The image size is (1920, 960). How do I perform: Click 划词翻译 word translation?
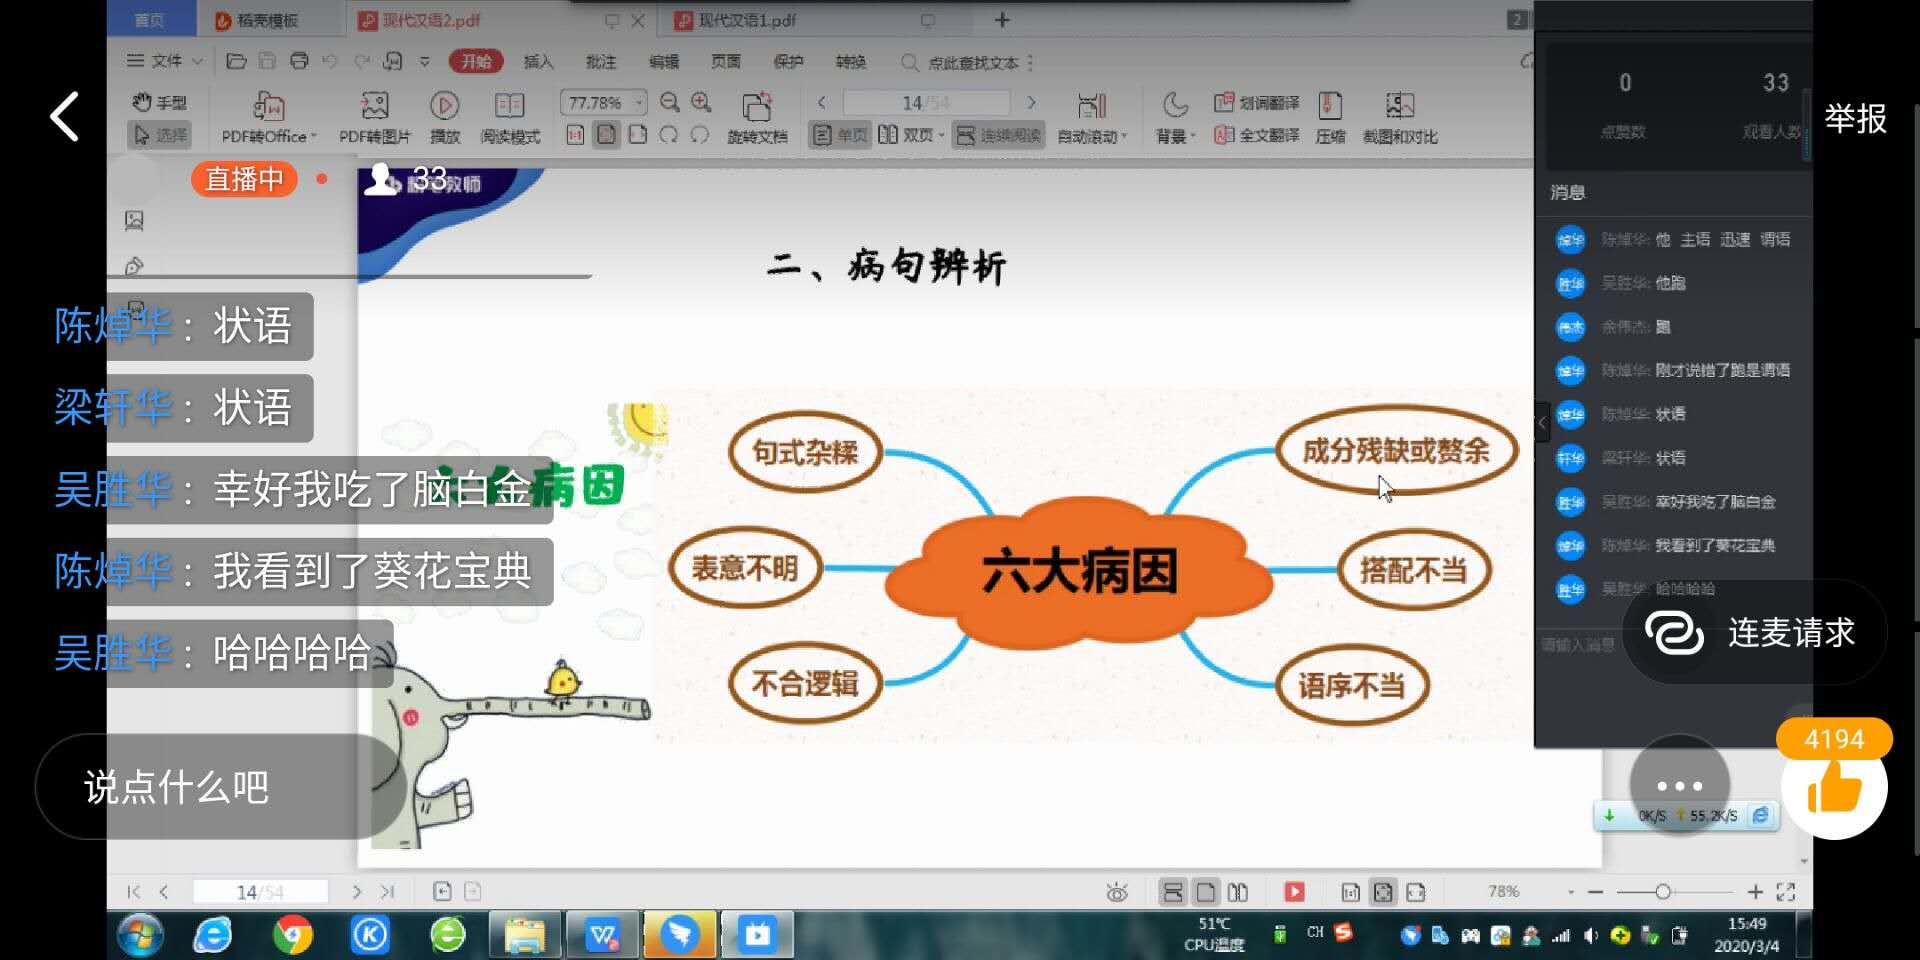(1256, 103)
